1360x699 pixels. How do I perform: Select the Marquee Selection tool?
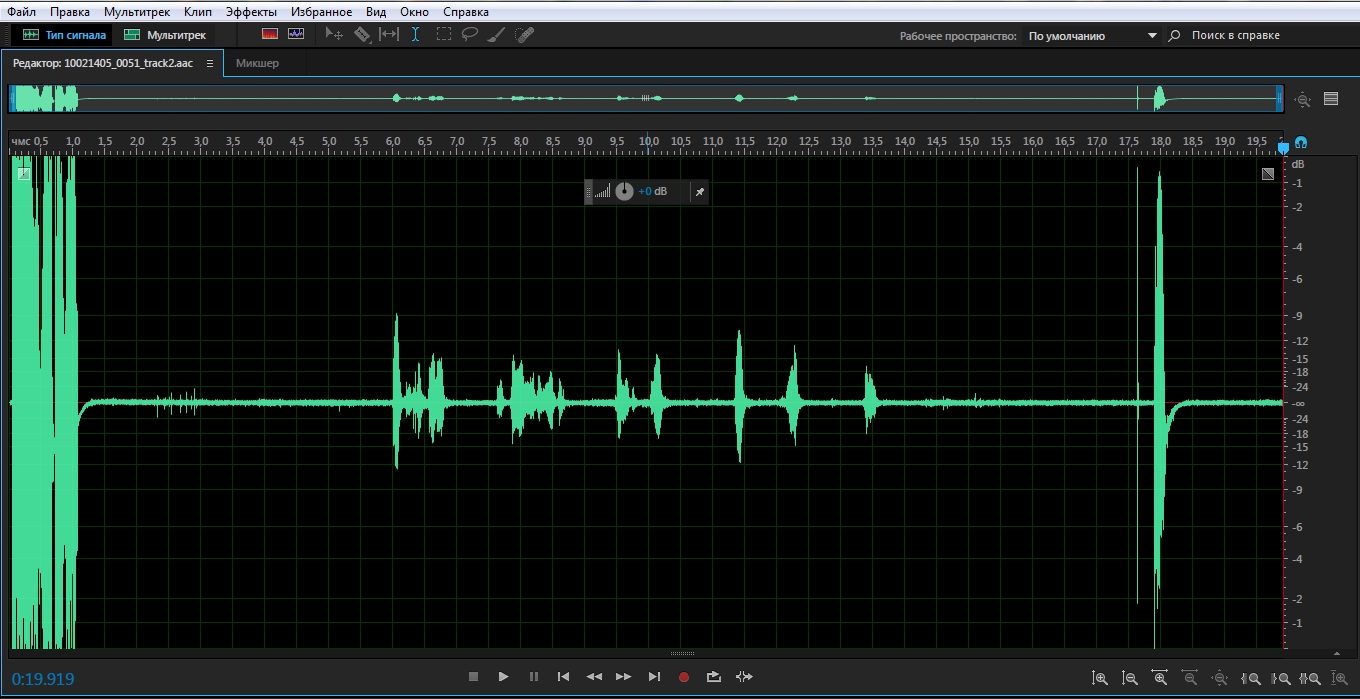[x=443, y=34]
